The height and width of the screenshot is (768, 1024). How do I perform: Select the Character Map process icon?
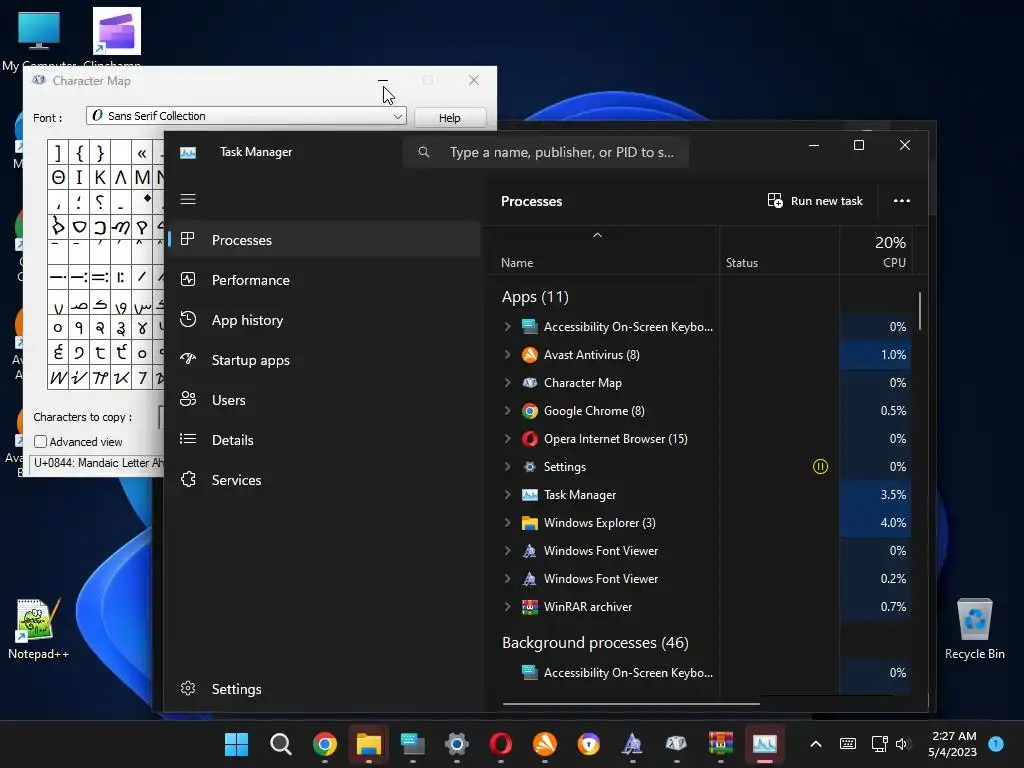(530, 383)
